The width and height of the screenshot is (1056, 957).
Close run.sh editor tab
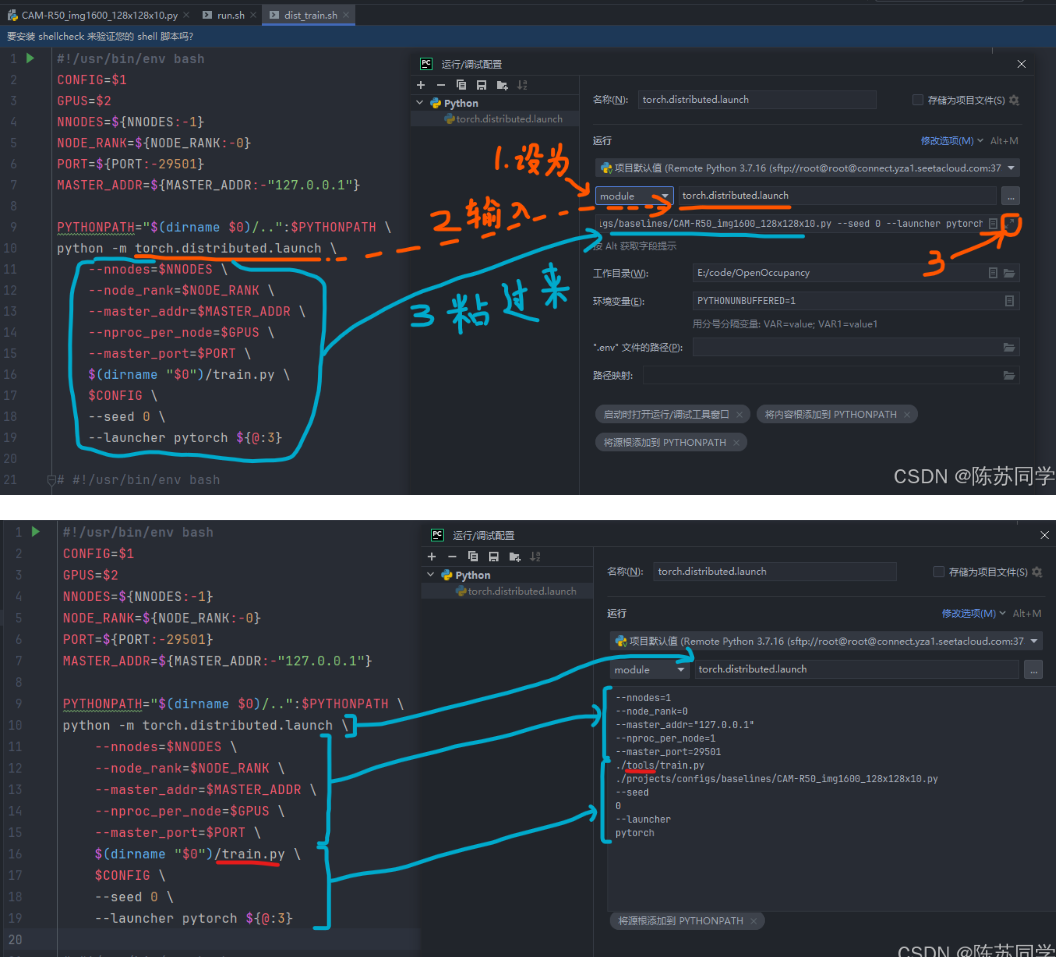(253, 15)
